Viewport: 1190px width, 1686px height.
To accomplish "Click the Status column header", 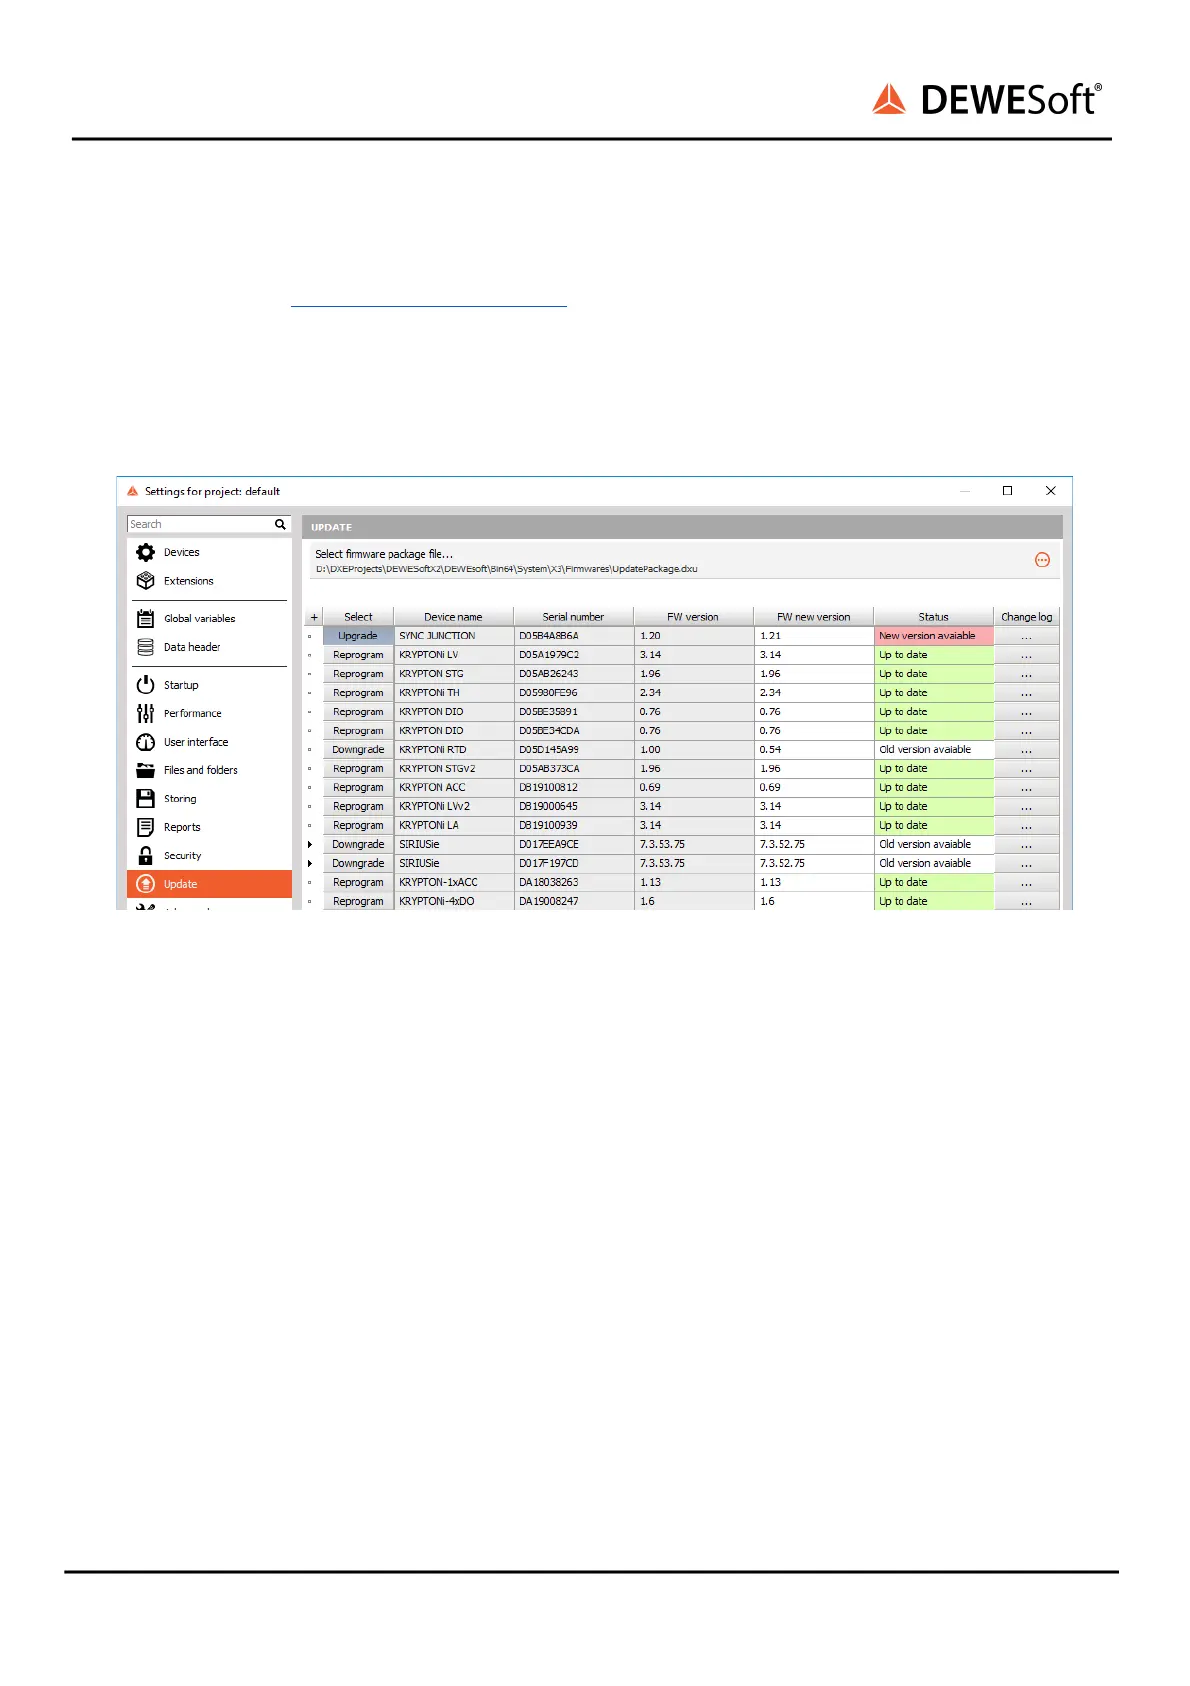I will [x=933, y=617].
